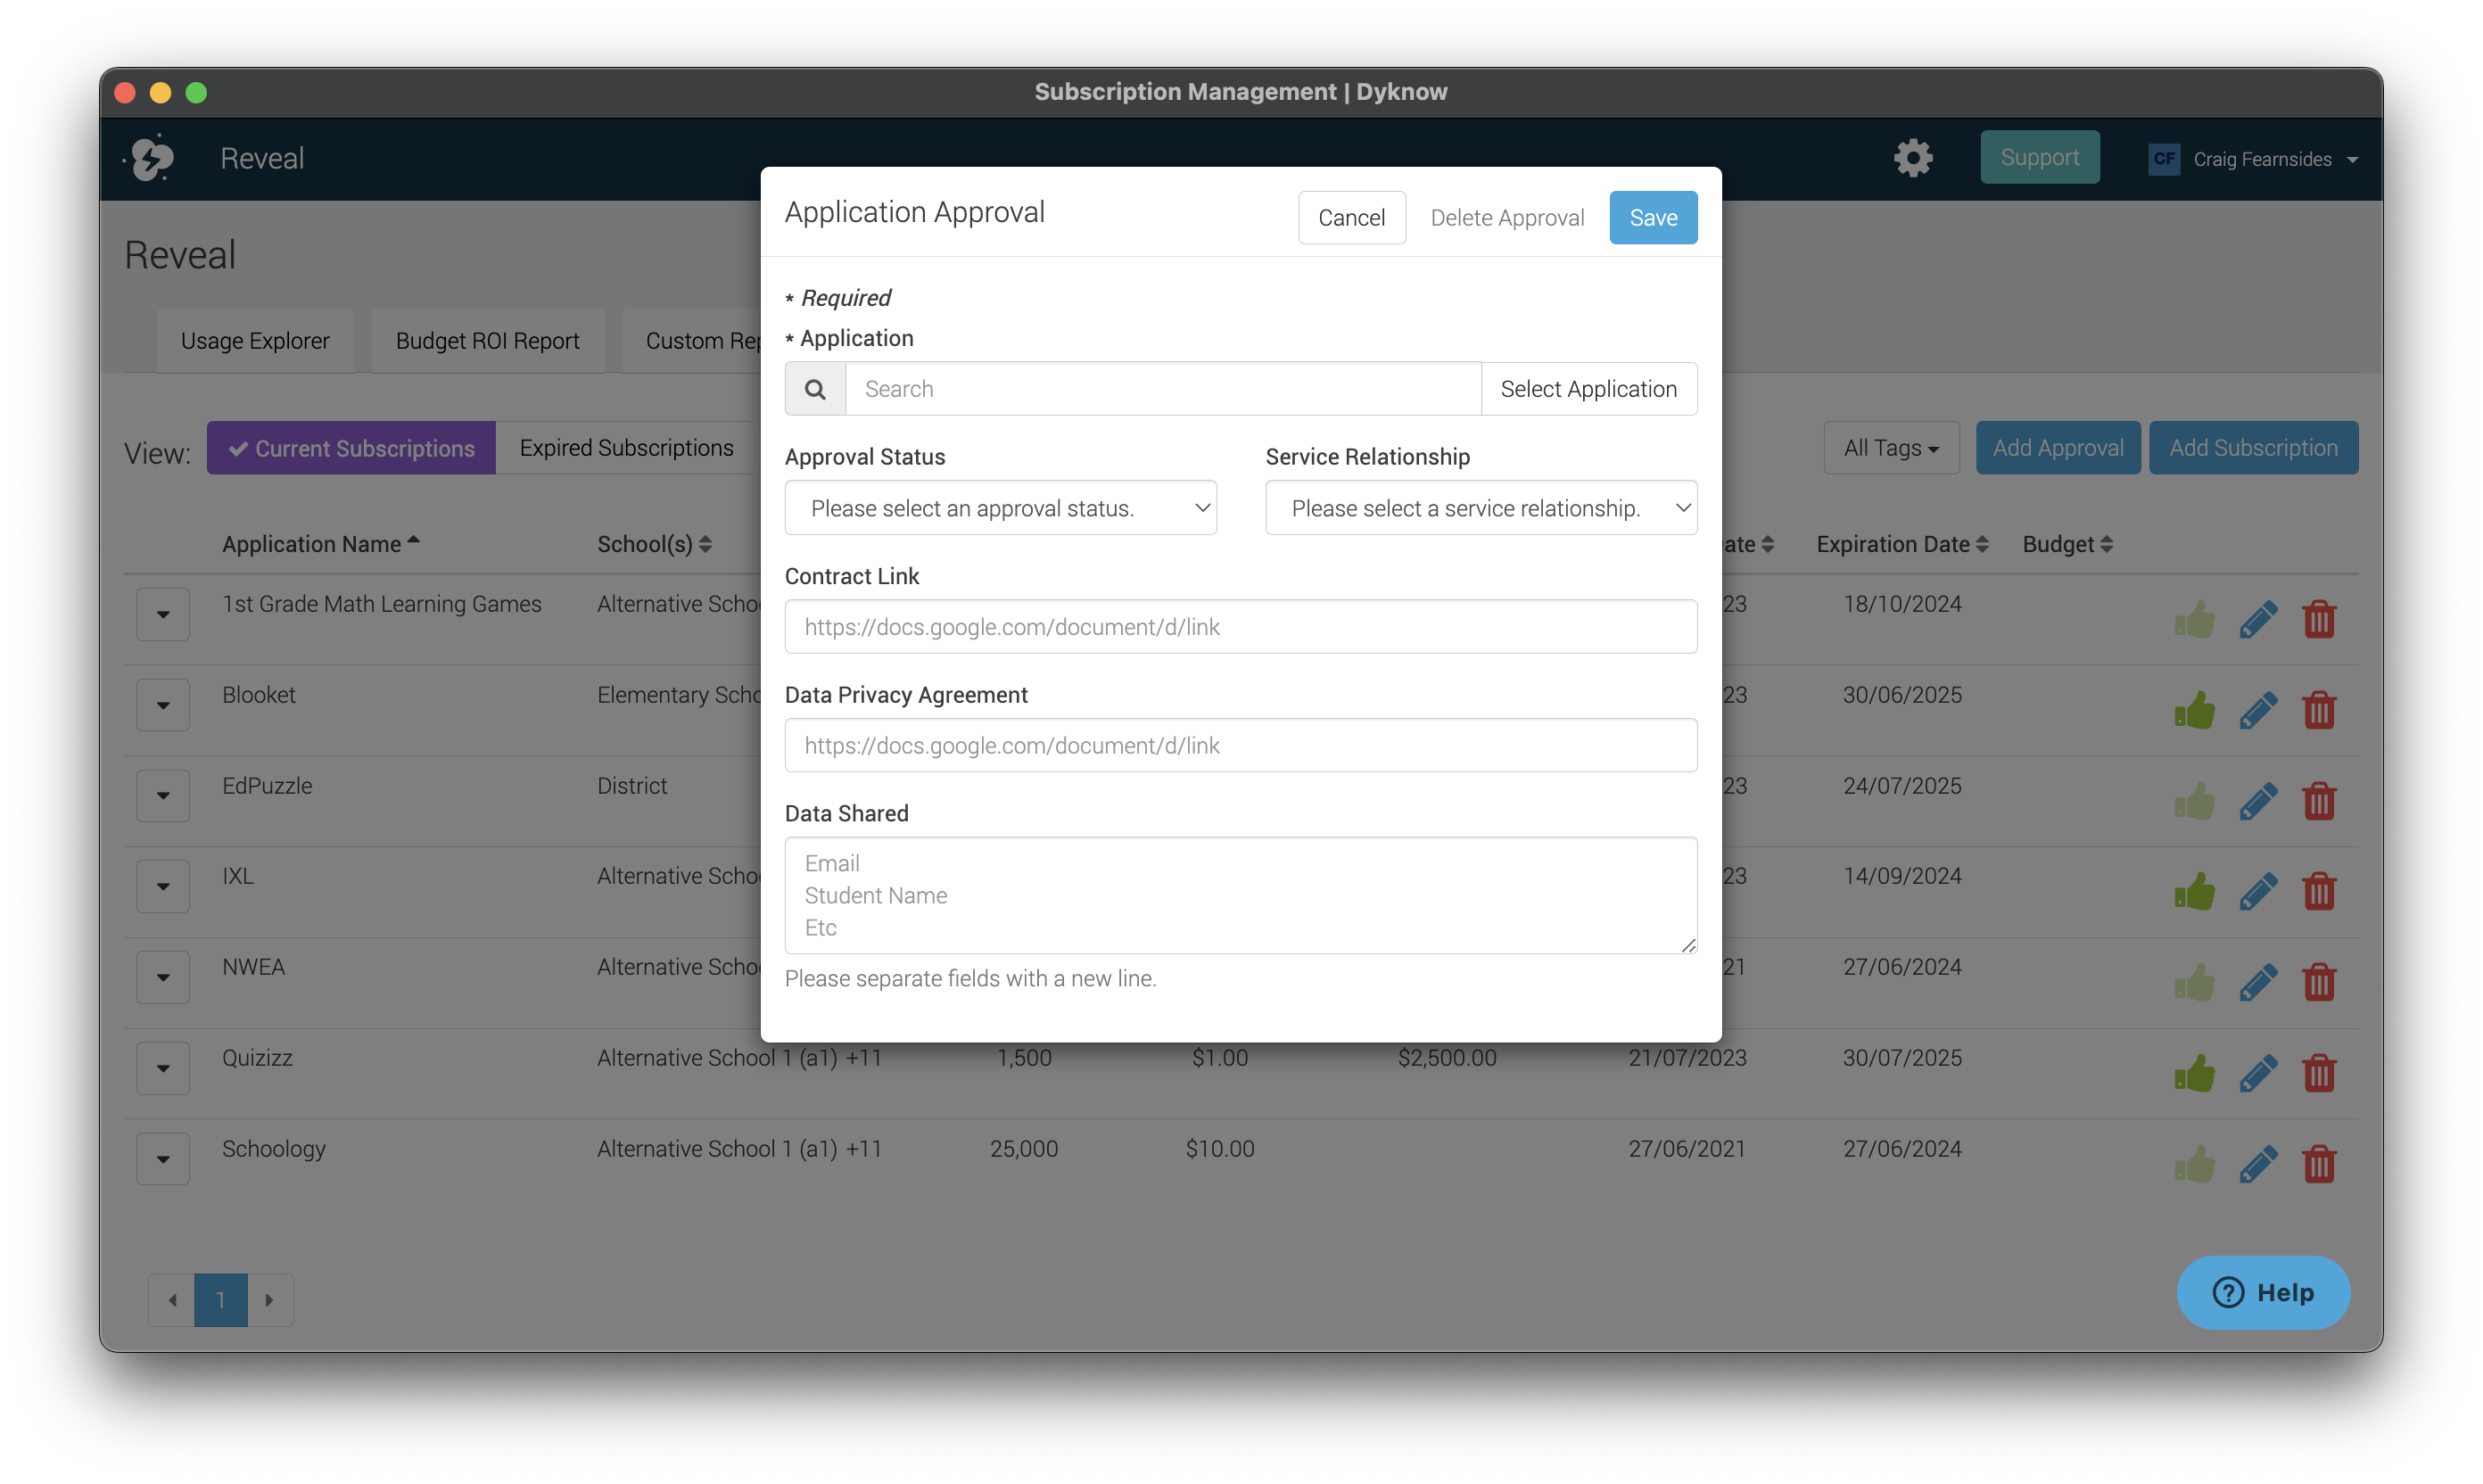Click thumbs-up approval icon for Blooket
Viewport: 2483px width, 1484px height.
[x=2194, y=711]
